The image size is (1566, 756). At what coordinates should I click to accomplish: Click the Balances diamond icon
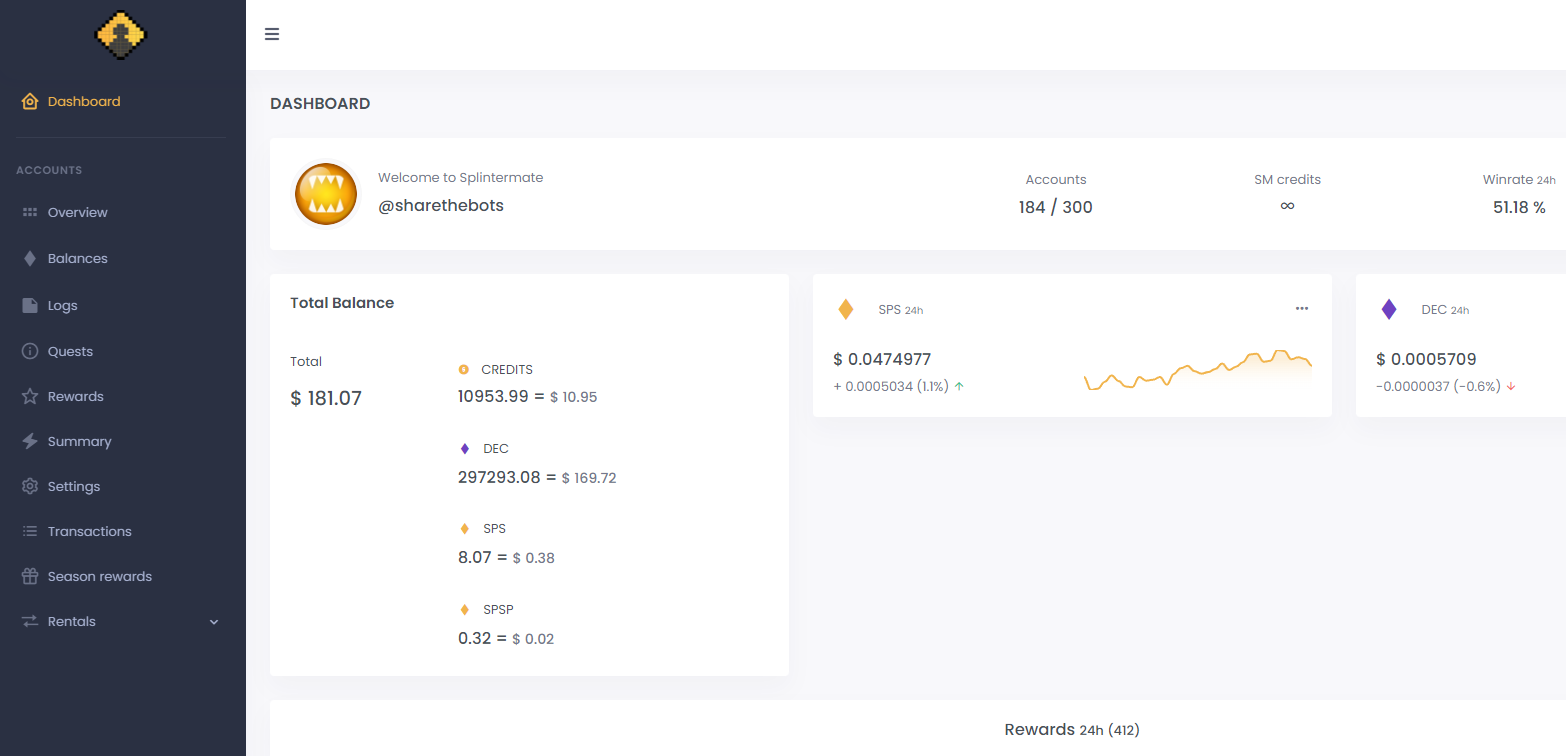coord(30,258)
